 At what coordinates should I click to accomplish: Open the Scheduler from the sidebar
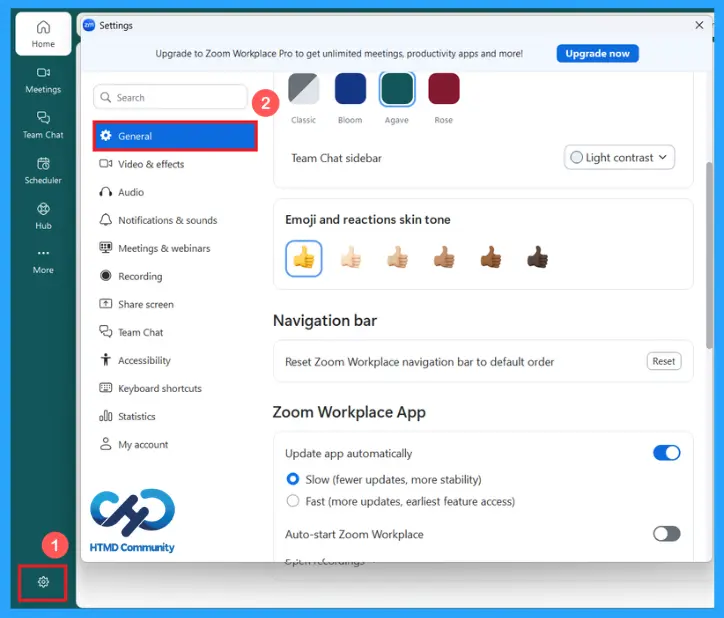[43, 170]
